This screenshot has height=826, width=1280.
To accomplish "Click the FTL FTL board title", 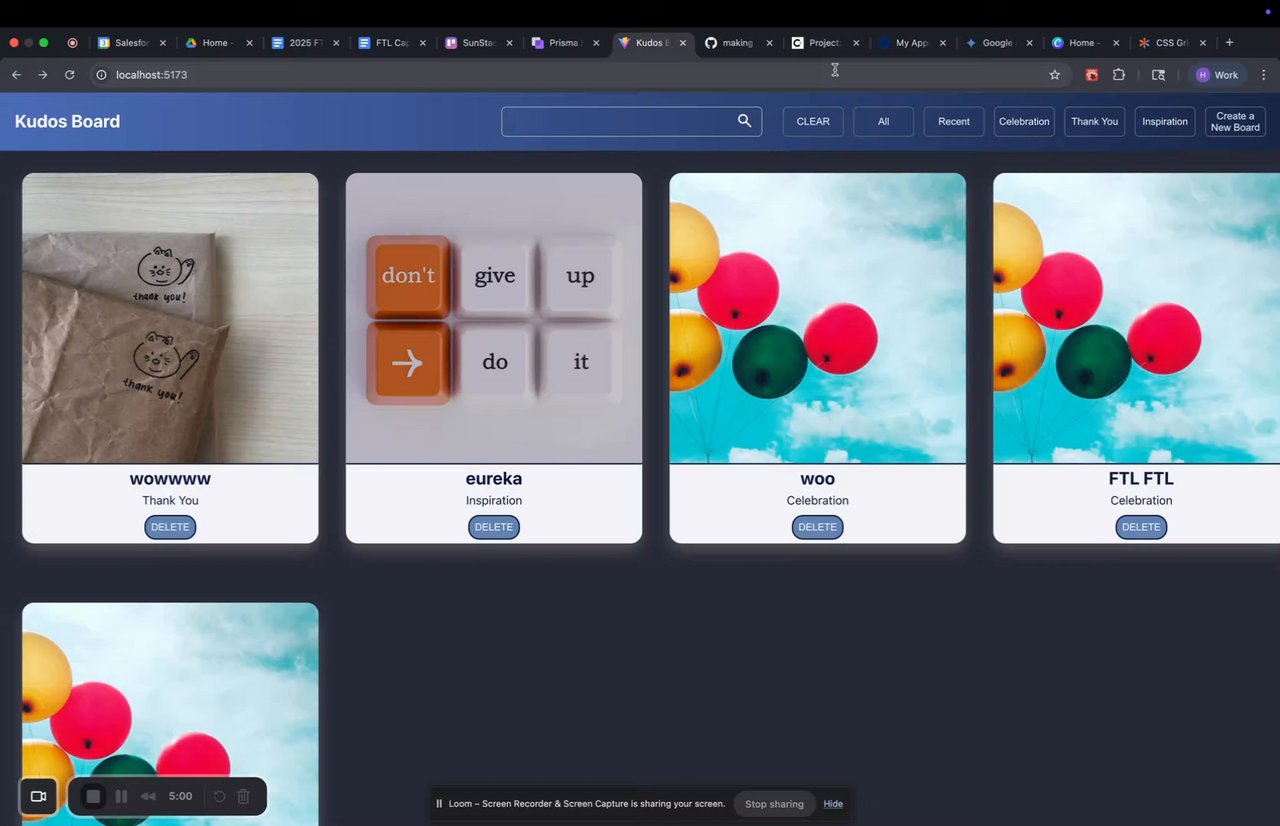I will tap(1141, 479).
